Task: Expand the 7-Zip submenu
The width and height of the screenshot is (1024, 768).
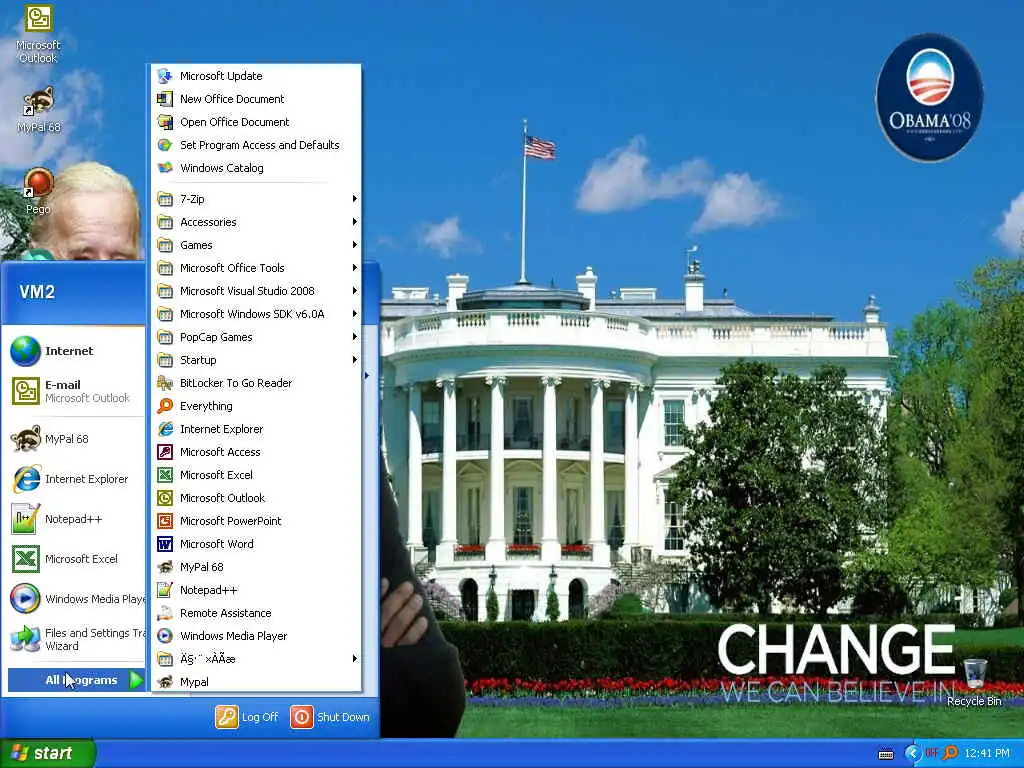Action: pos(256,199)
